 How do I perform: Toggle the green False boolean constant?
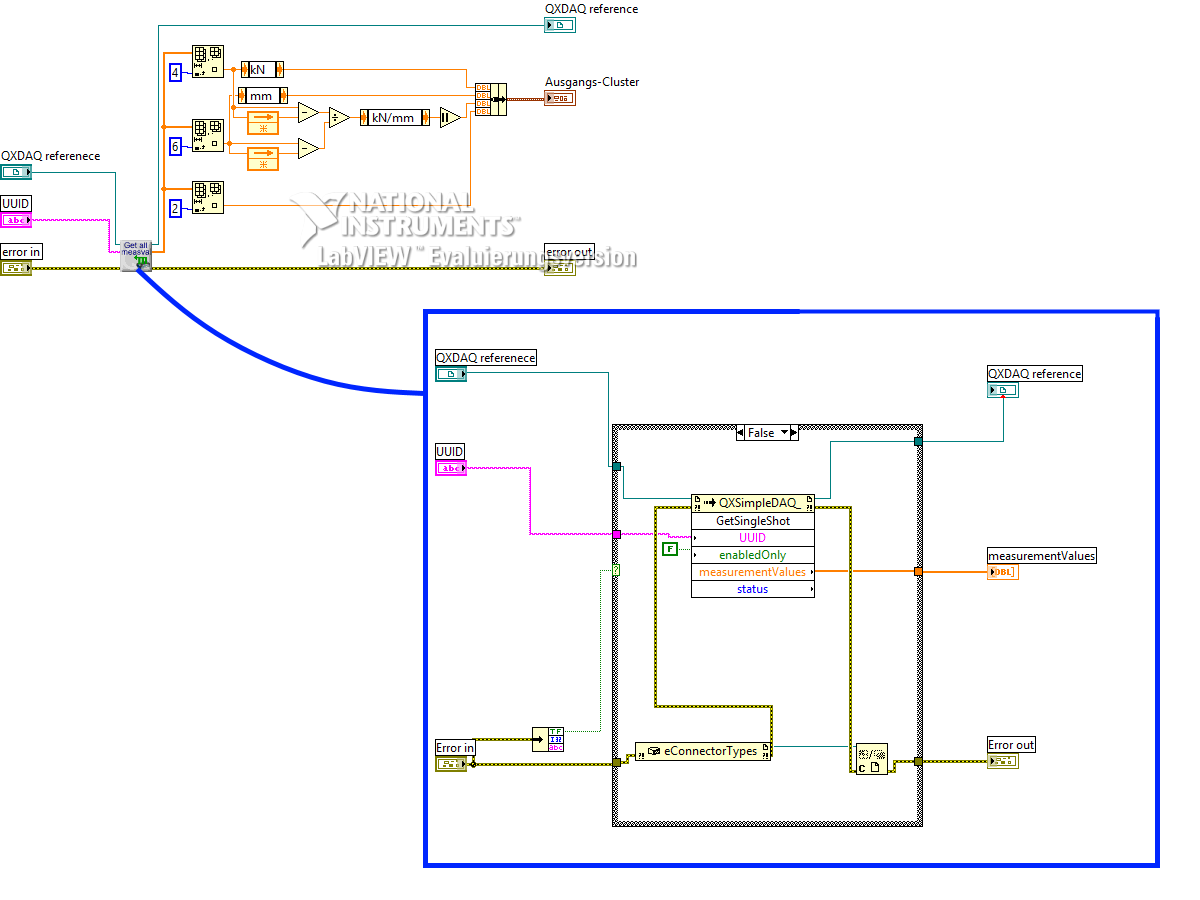670,549
